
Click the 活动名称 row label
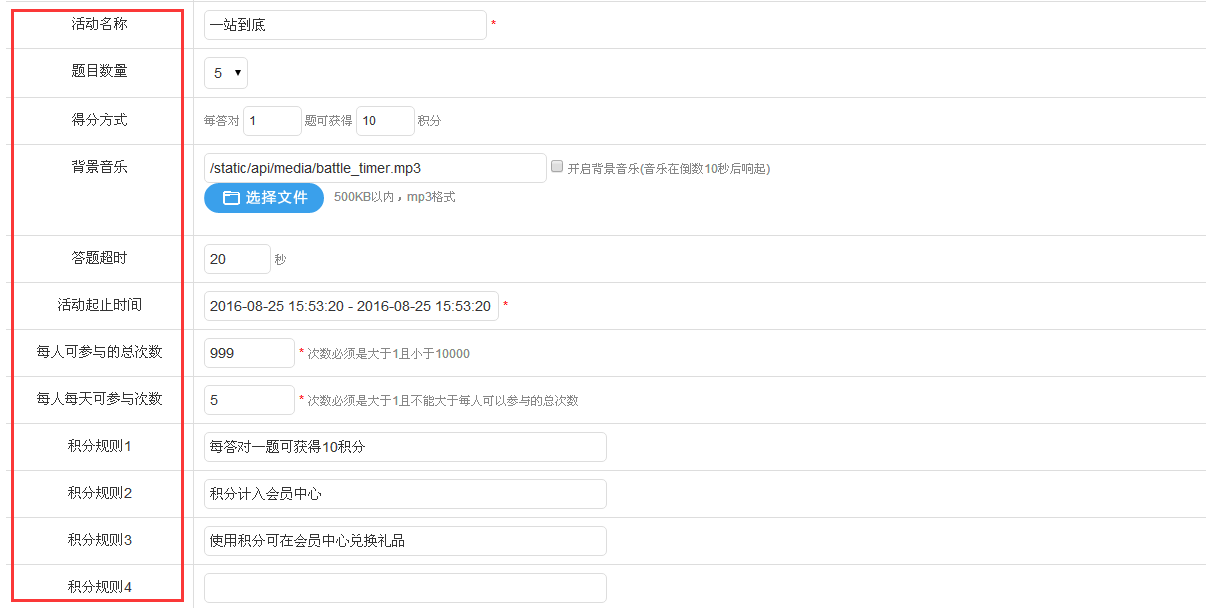click(99, 24)
